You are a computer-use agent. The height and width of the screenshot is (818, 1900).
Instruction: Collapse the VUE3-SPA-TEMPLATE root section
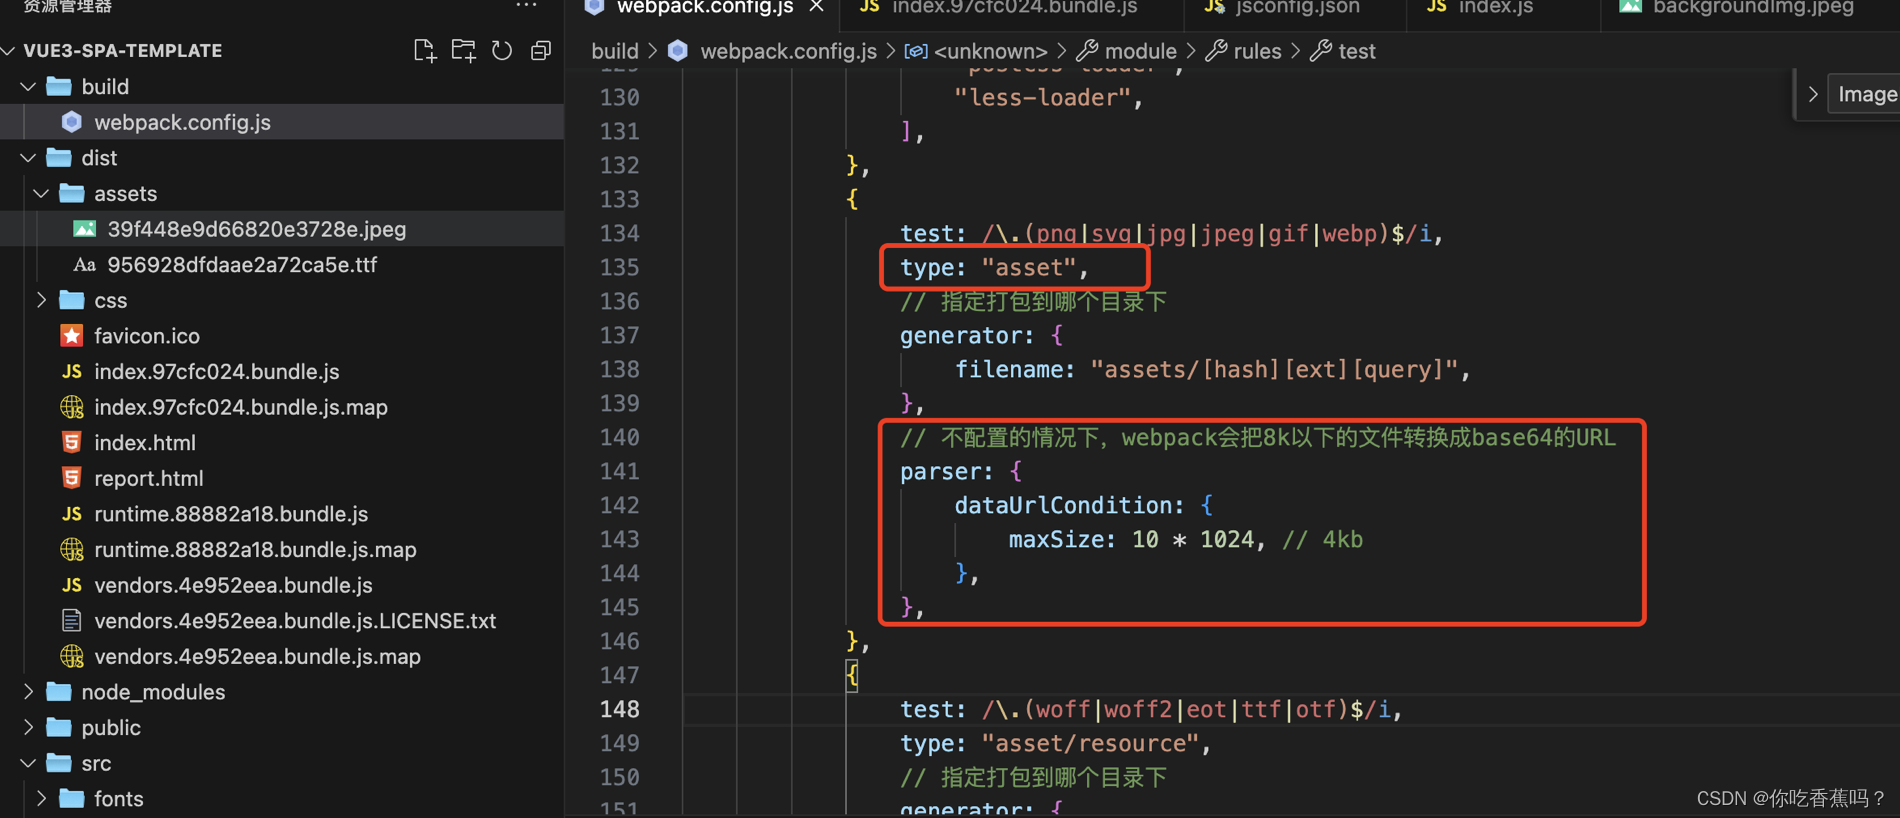point(9,51)
